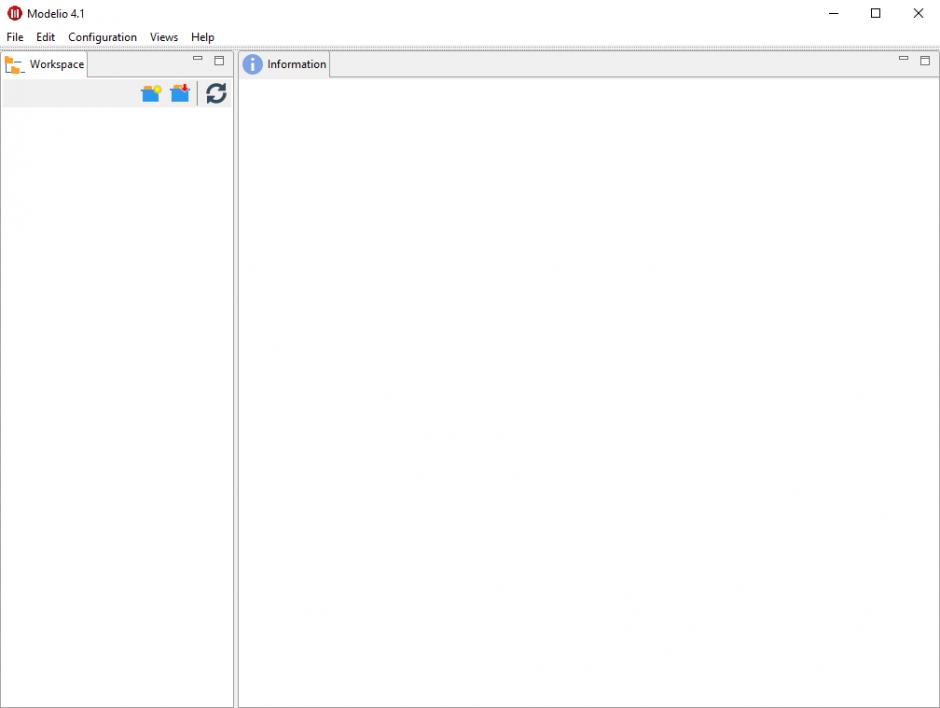This screenshot has height=708, width=940.
Task: Expand the Configuration menu
Action: (102, 37)
